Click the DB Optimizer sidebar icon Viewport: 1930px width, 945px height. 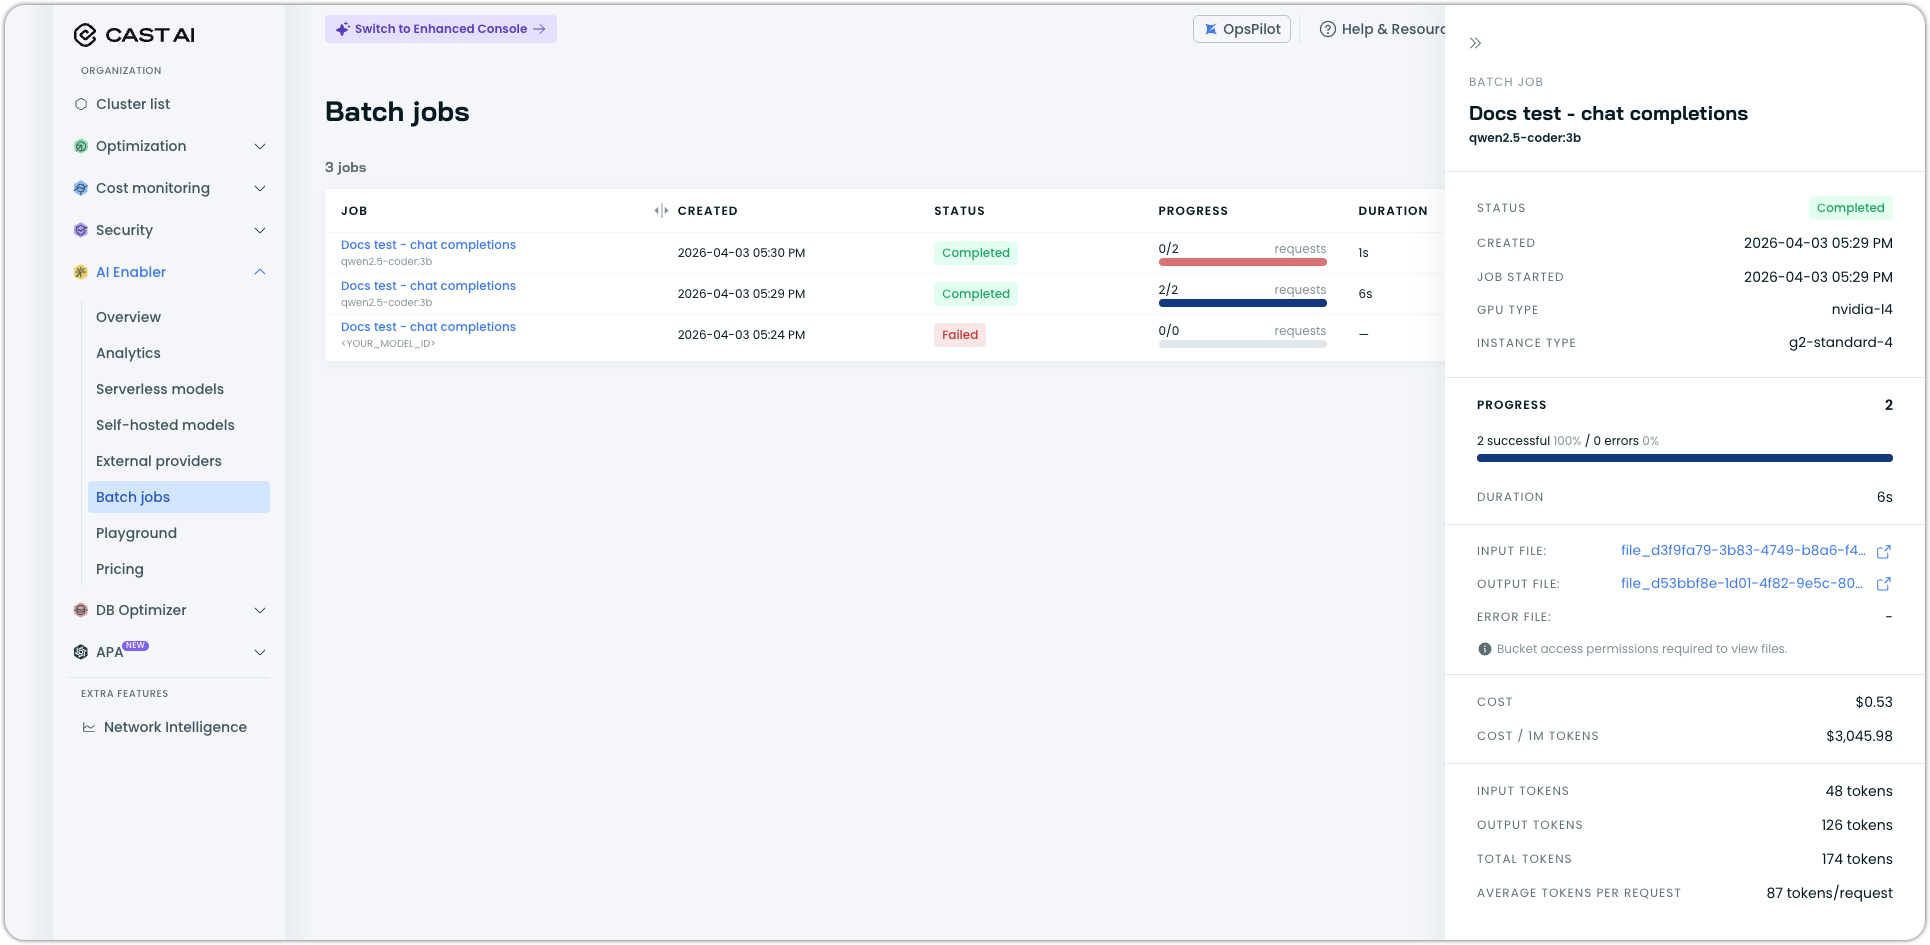click(x=81, y=610)
